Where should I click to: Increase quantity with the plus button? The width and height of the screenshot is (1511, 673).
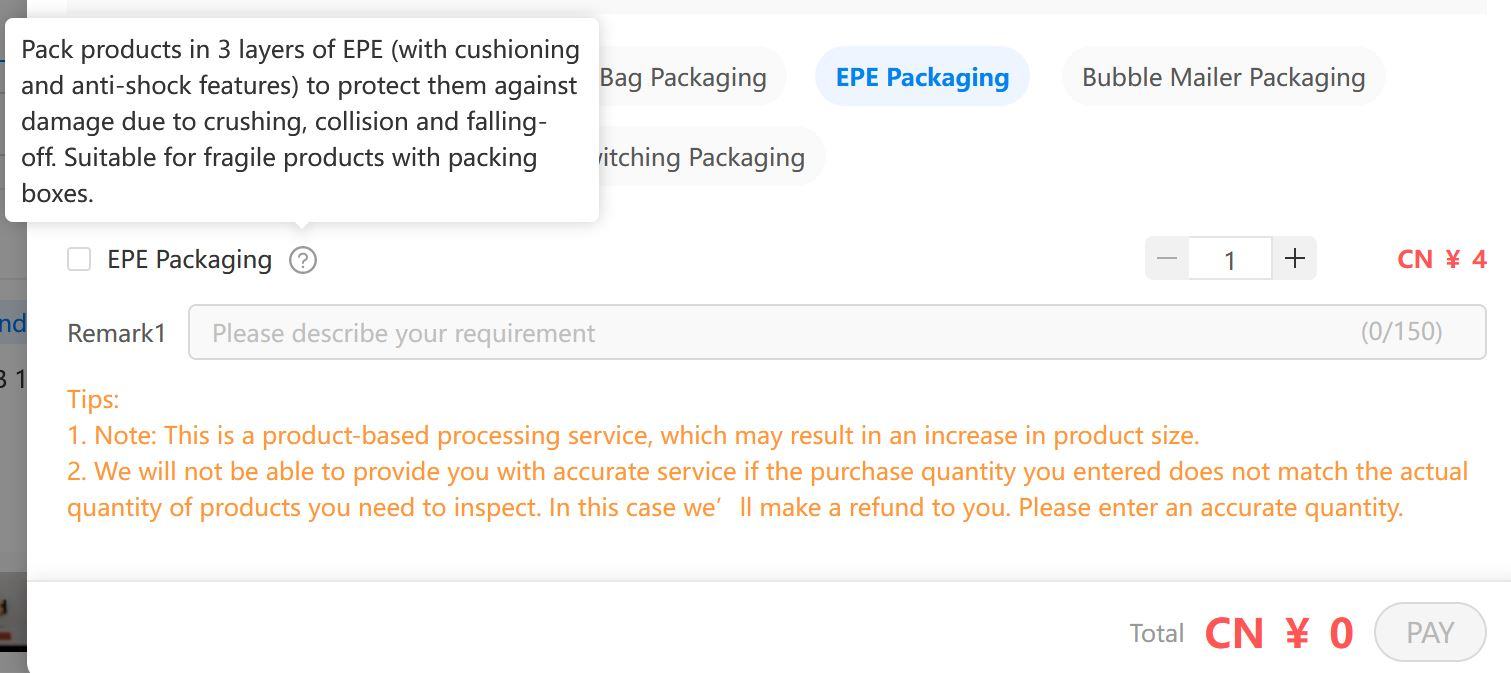point(1294,259)
